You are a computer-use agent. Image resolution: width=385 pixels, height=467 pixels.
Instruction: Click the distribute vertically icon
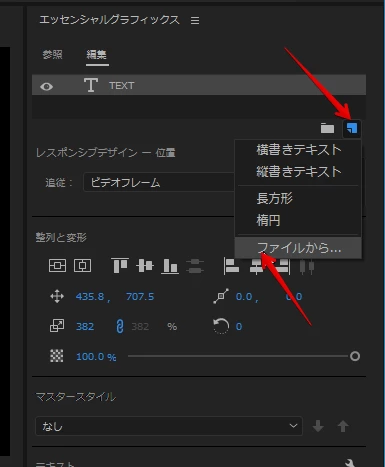pos(195,266)
